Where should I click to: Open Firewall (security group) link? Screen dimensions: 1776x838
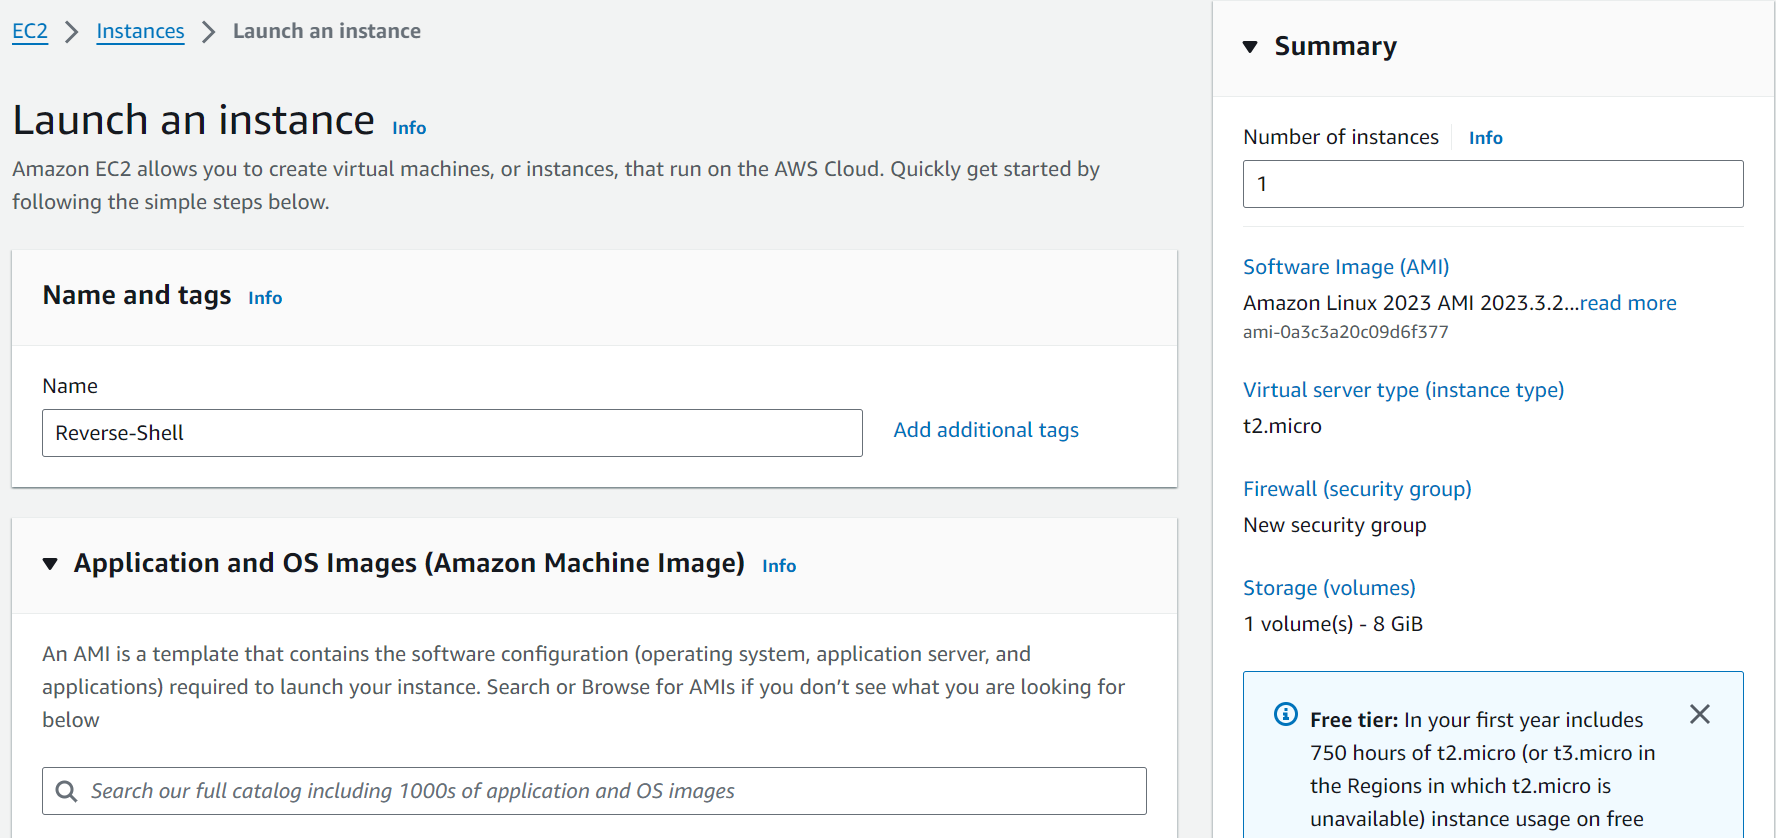pyautogui.click(x=1357, y=489)
